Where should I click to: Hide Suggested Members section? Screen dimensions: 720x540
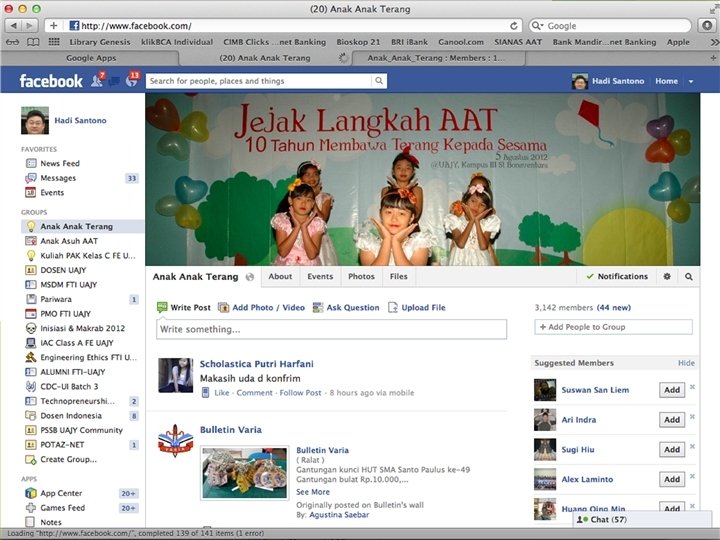(x=686, y=363)
